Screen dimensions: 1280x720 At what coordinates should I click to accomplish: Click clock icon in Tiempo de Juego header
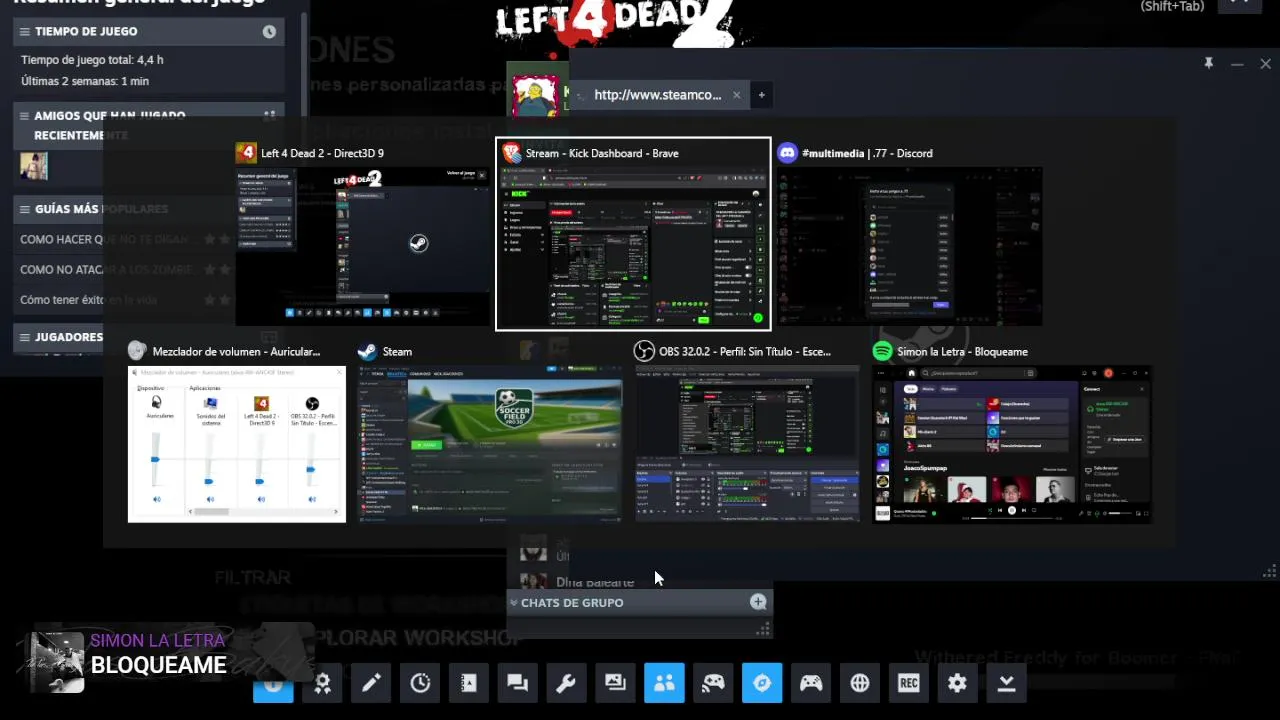point(269,32)
